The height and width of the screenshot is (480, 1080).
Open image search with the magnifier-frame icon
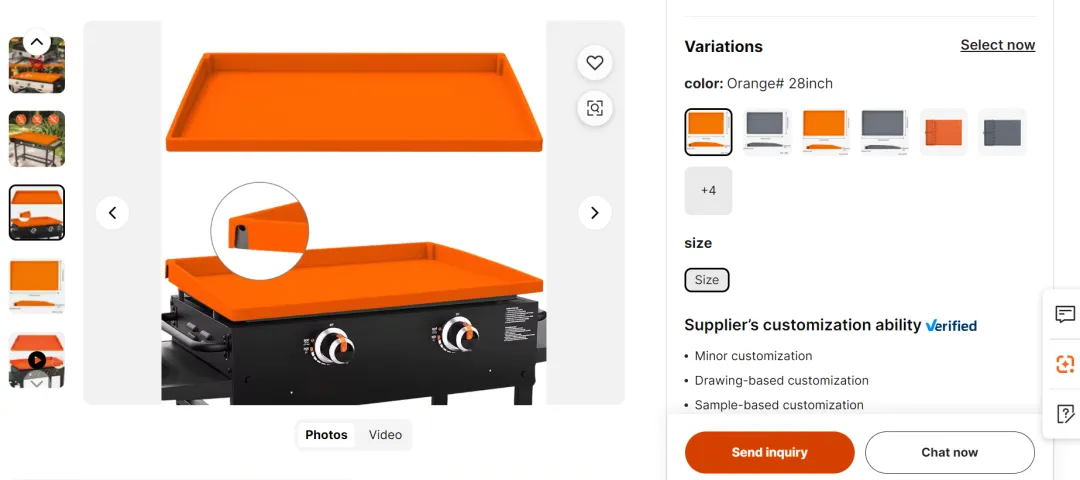coord(594,108)
